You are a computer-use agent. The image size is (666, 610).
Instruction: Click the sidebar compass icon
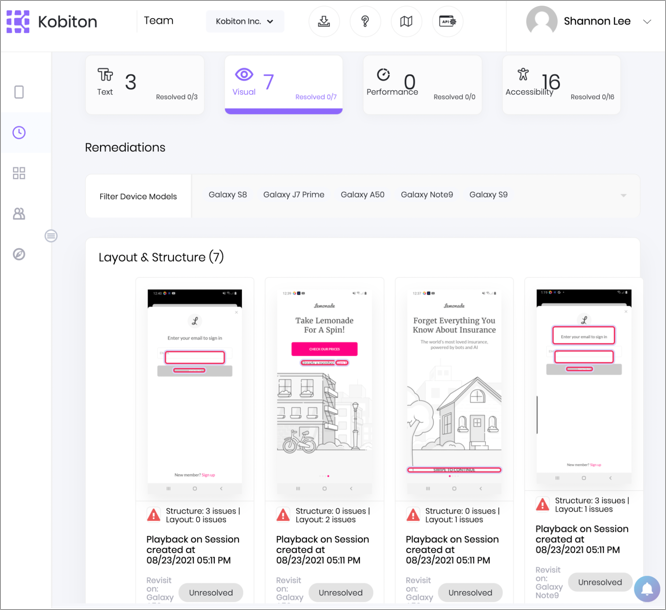(19, 254)
